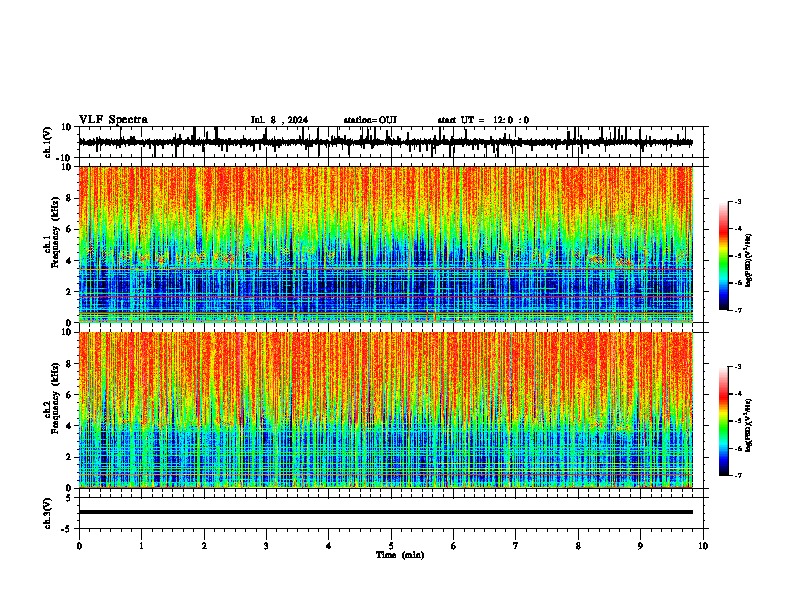Viewport: 792px width, 612px height.
Task: Click the ch.3(V) axis label
Action: pos(48,513)
